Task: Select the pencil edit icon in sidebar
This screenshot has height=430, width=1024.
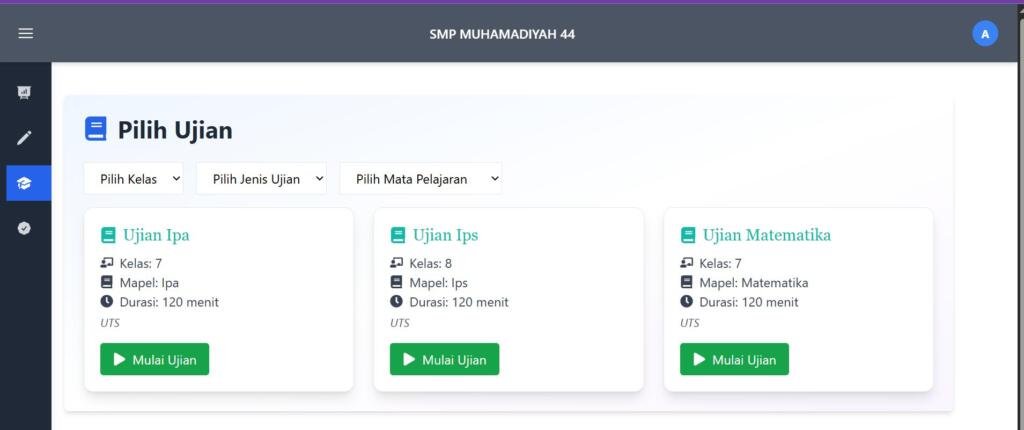Action: pyautogui.click(x=25, y=138)
